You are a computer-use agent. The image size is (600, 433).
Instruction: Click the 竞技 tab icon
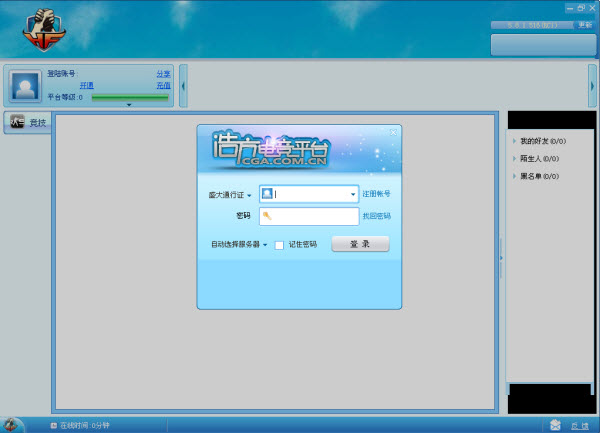17,122
